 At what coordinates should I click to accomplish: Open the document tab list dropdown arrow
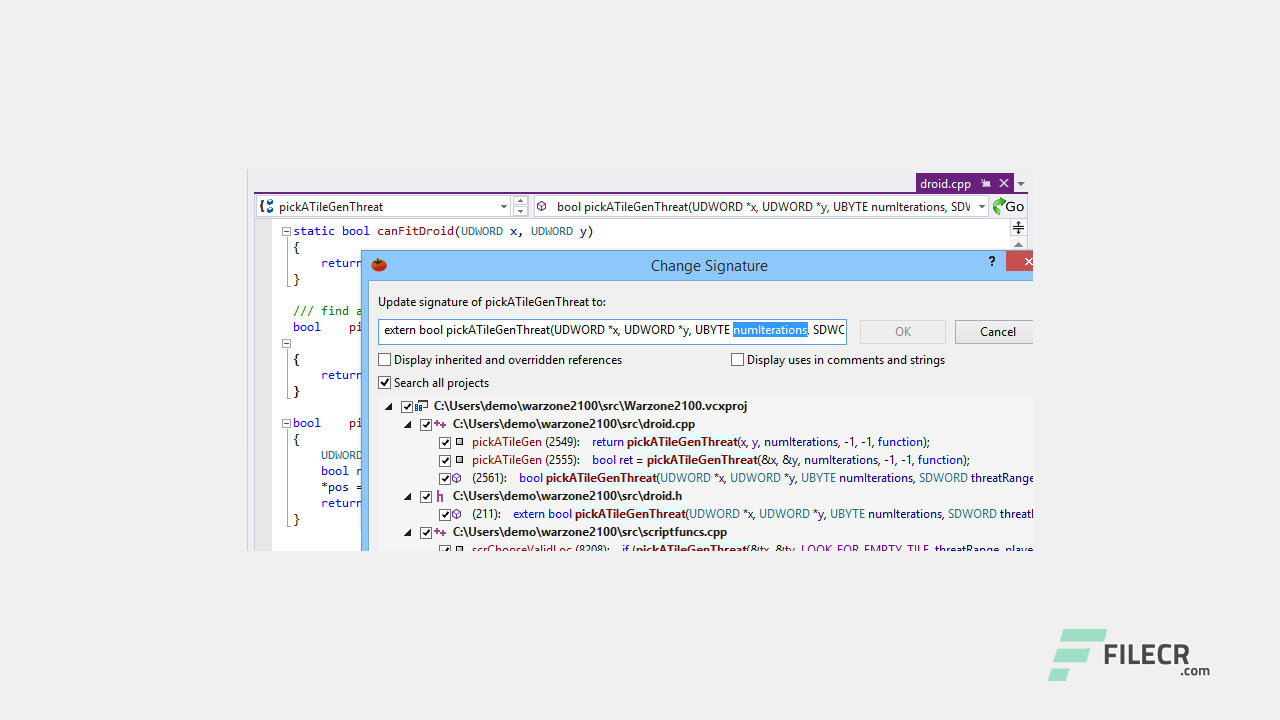click(x=1021, y=184)
